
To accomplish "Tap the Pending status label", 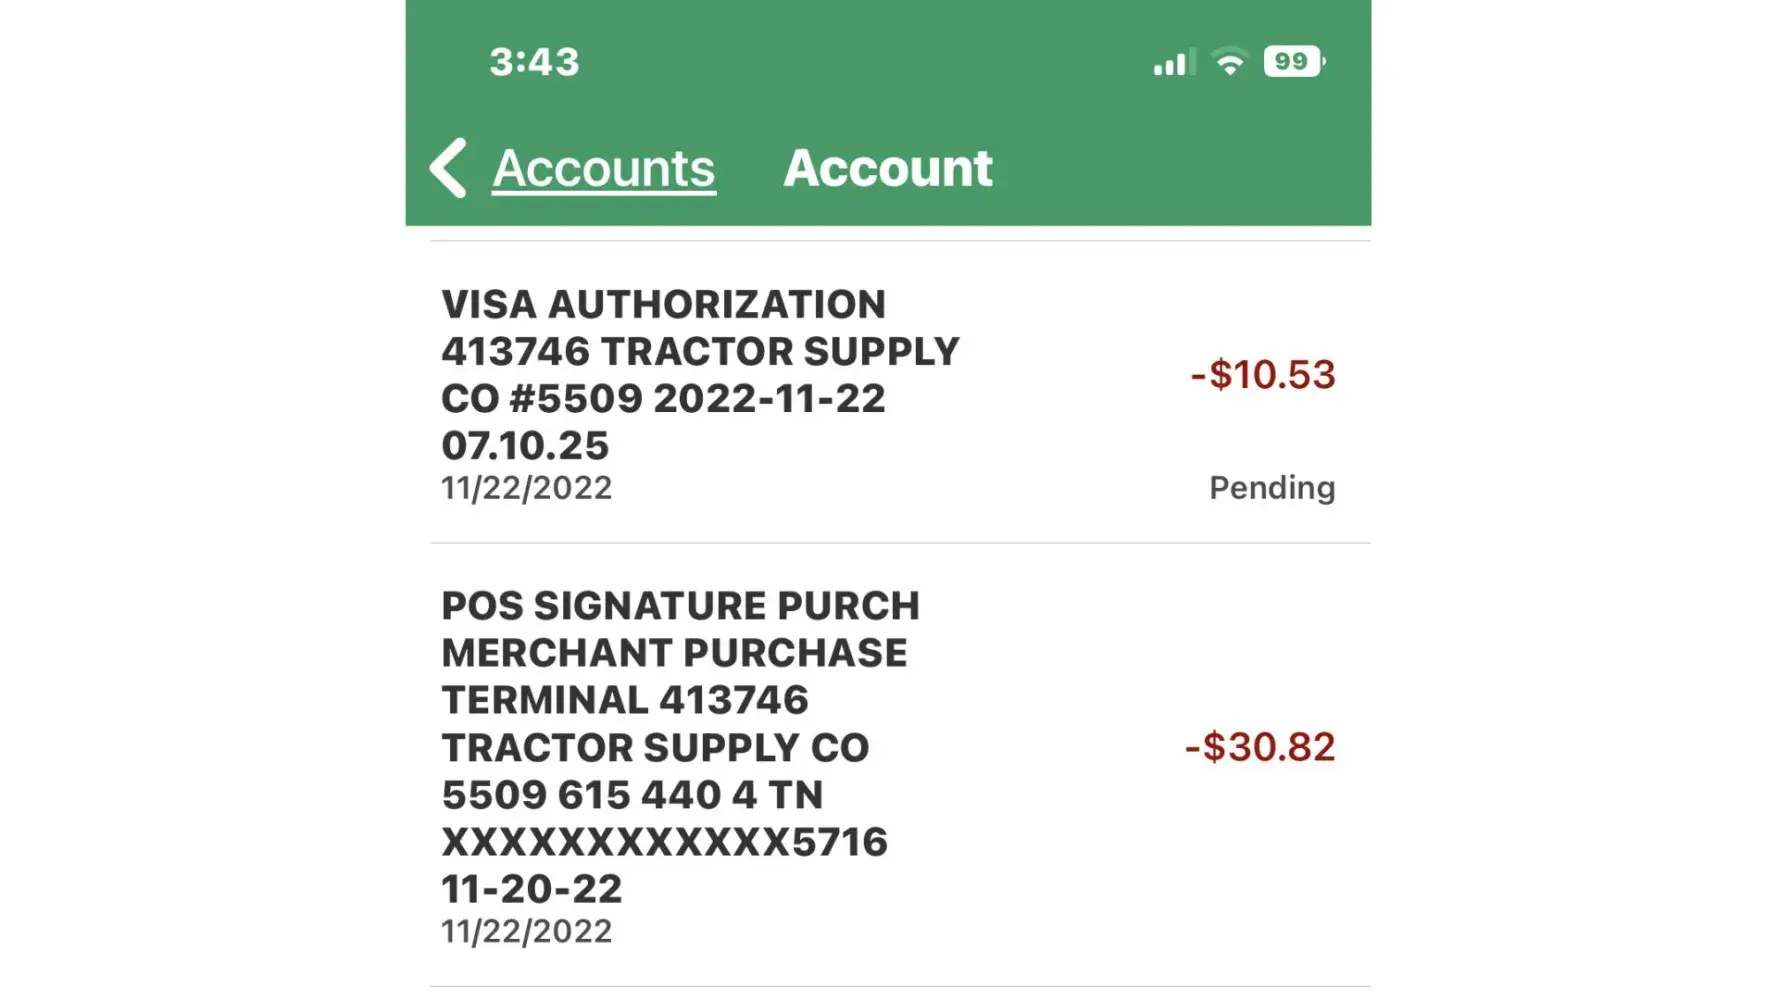I will (1272, 488).
